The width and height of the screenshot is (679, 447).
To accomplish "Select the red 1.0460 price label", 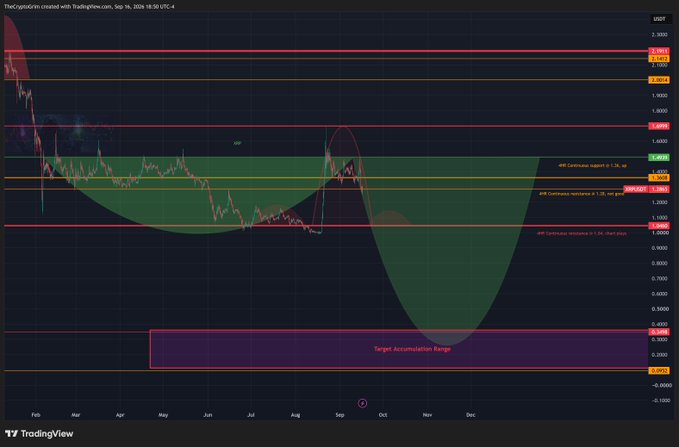I will 659,226.
